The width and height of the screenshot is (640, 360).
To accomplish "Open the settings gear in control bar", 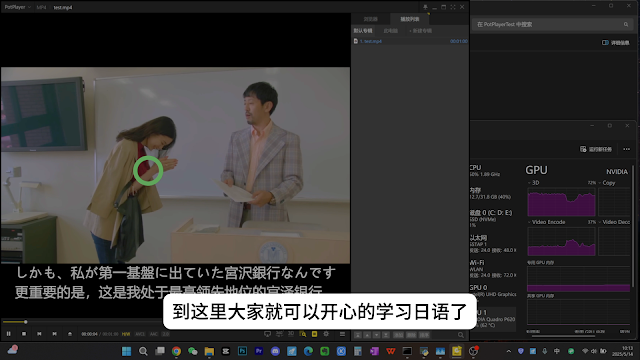I will pyautogui.click(x=326, y=333).
